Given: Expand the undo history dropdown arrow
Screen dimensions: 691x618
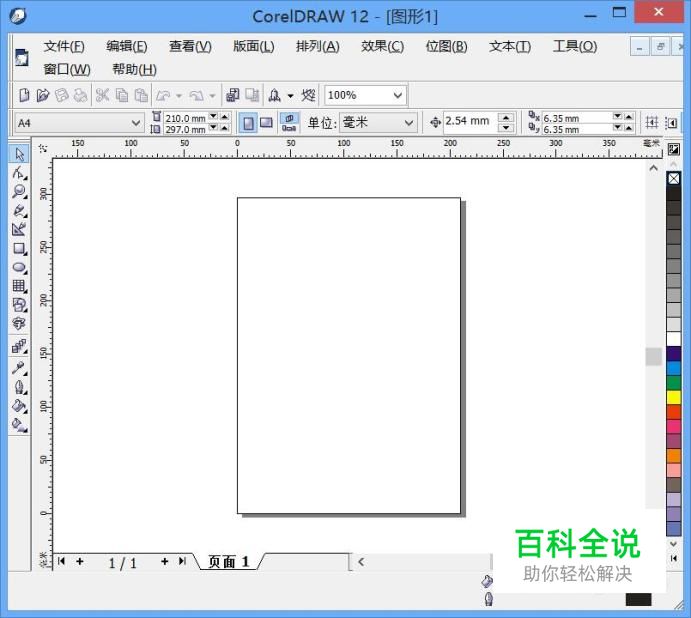Looking at the screenshot, I should point(178,95).
